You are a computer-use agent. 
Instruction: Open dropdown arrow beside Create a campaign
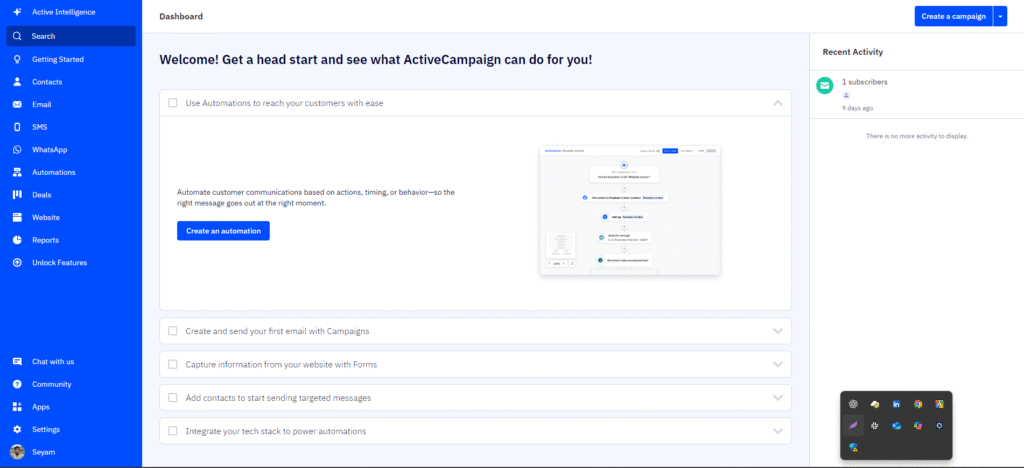1000,16
